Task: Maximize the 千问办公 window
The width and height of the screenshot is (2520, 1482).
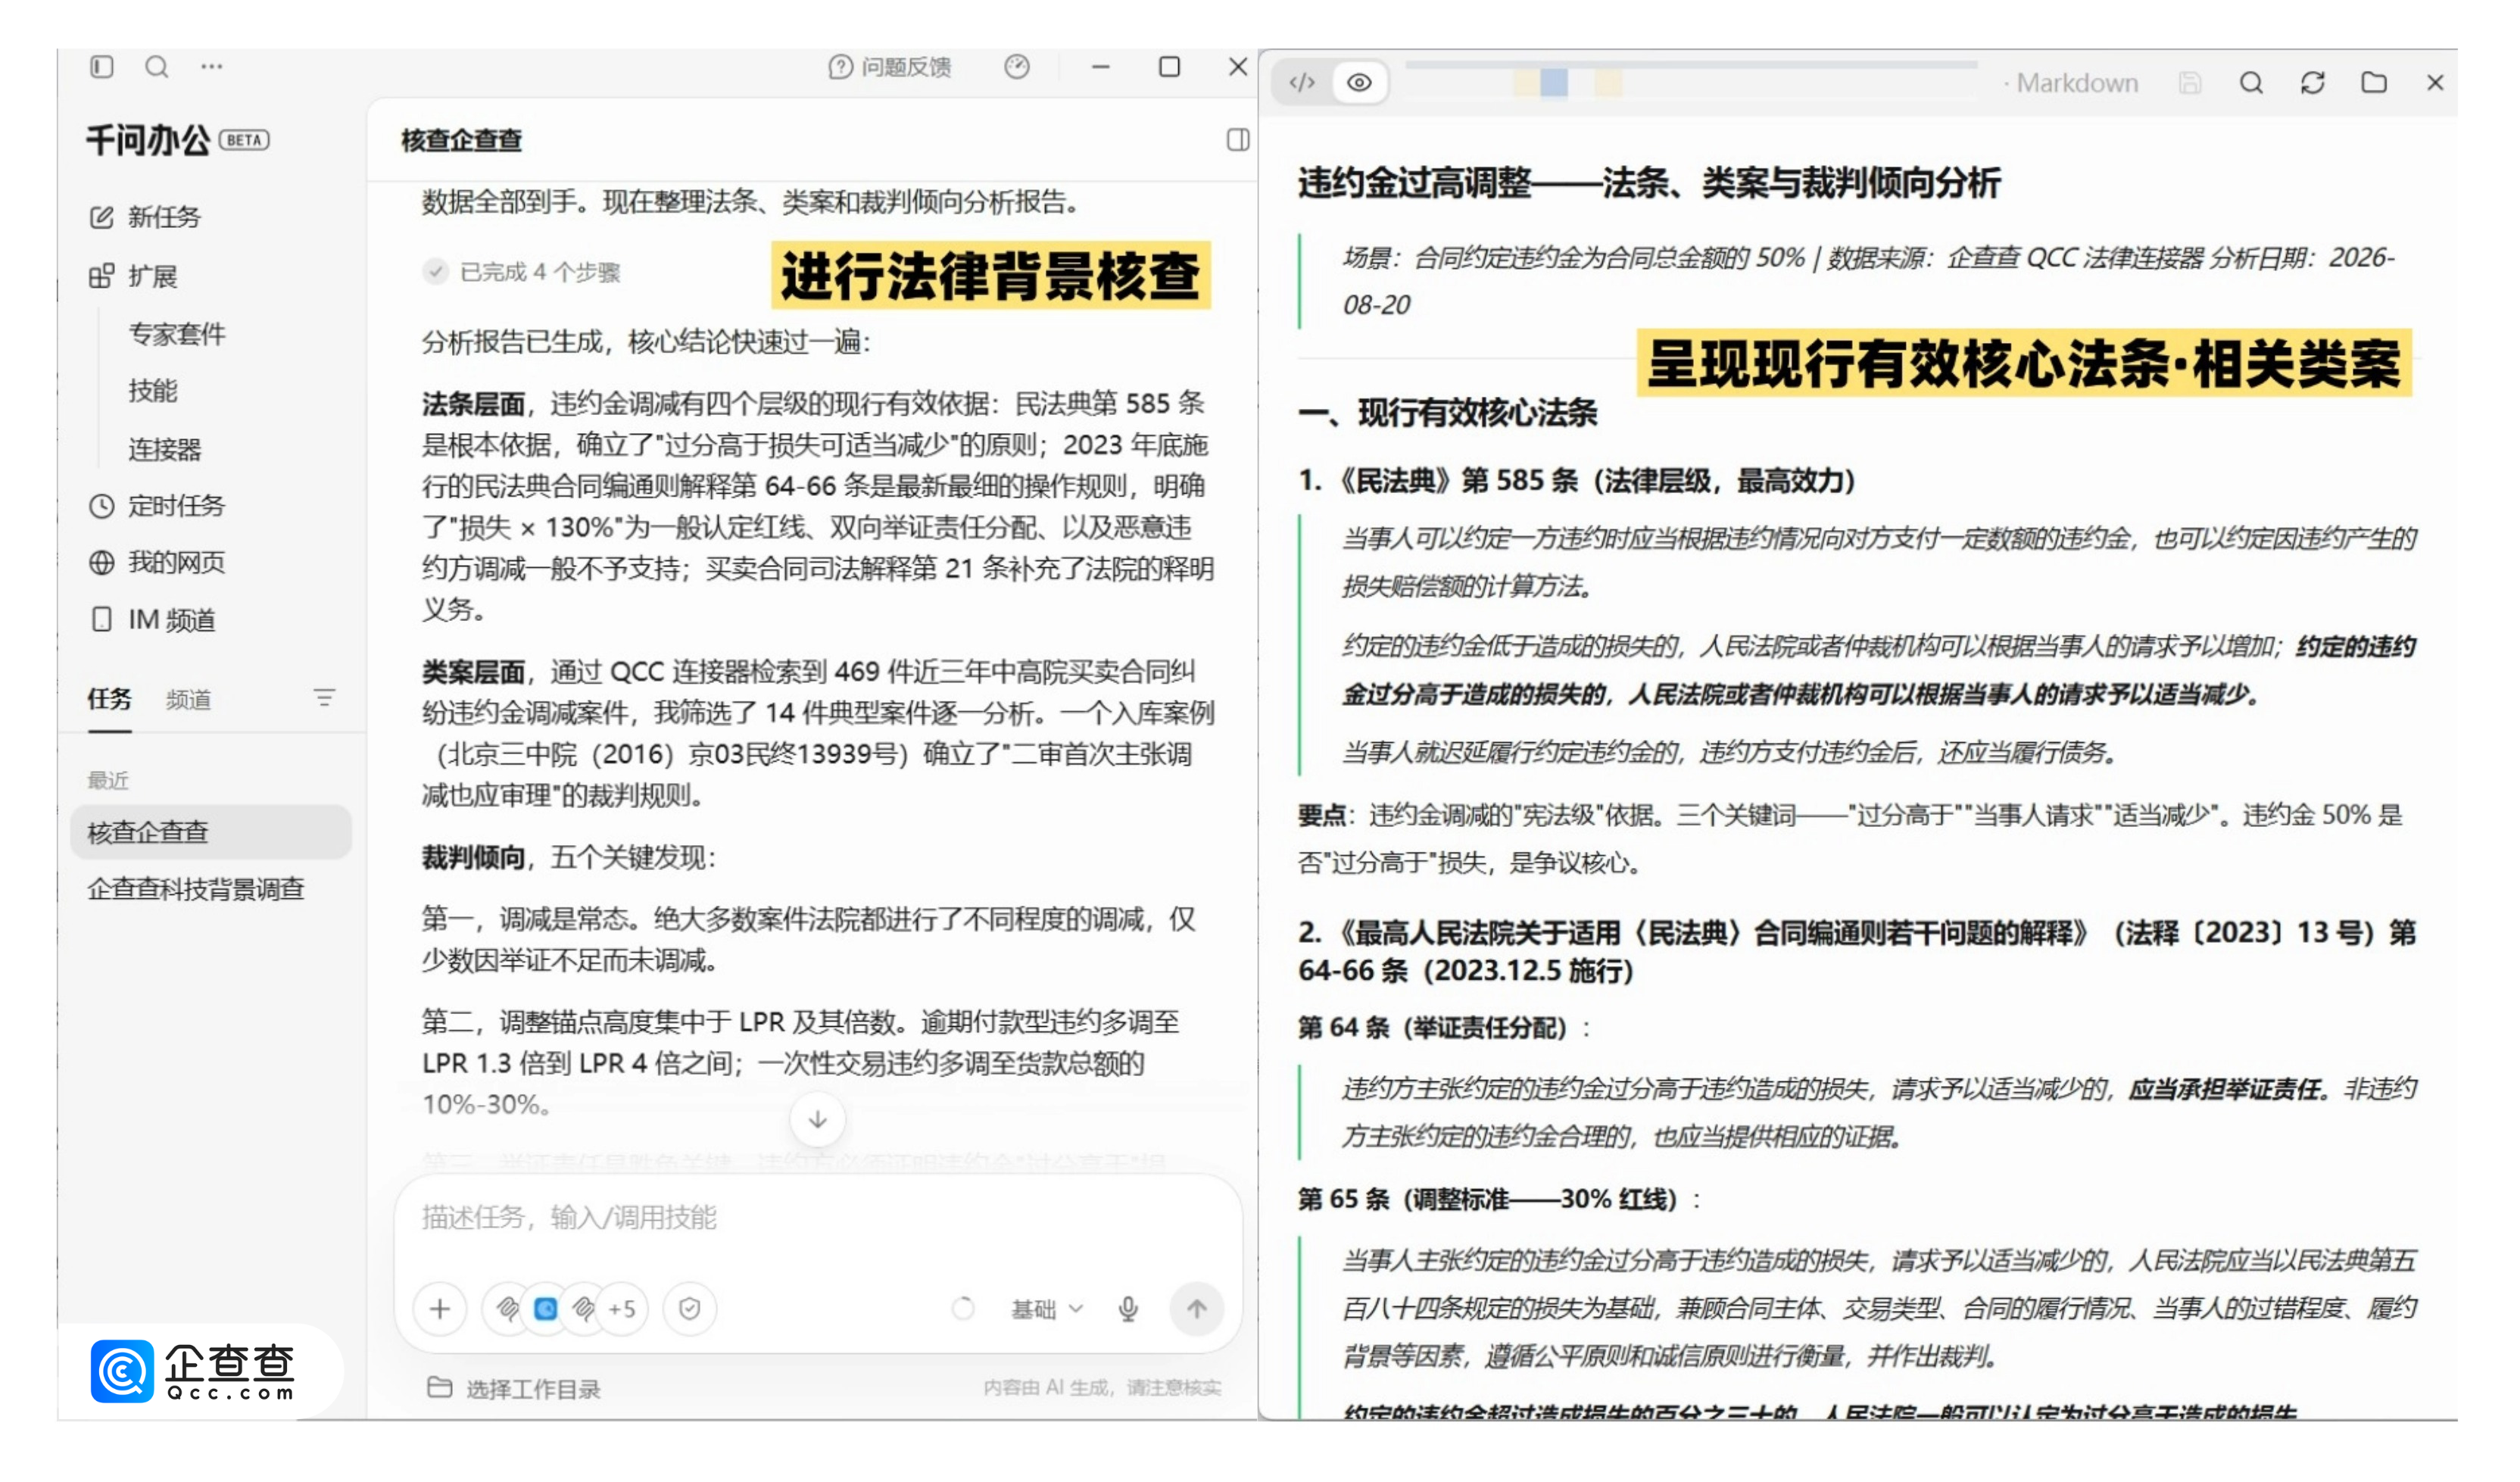Action: [x=1169, y=67]
